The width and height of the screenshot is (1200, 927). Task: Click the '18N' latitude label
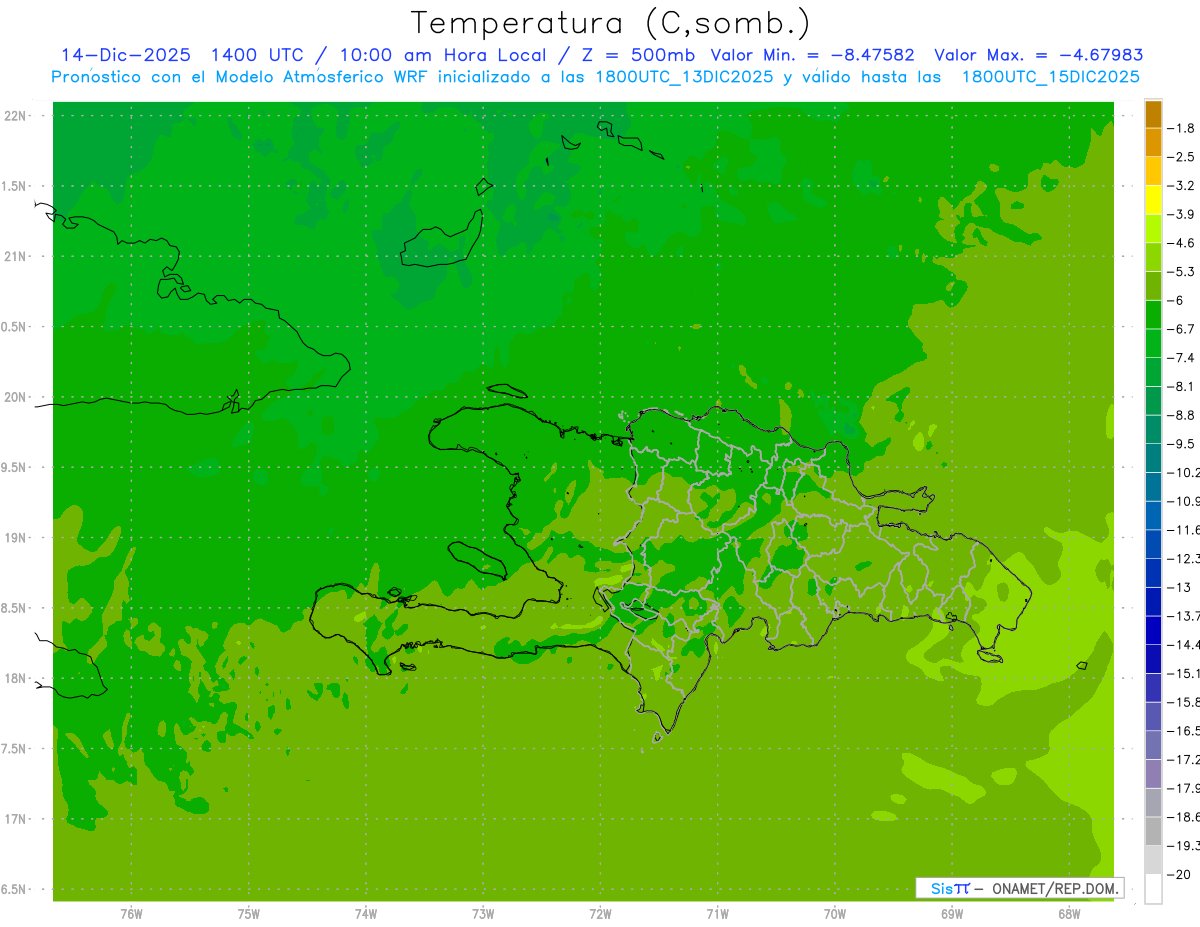pos(16,679)
